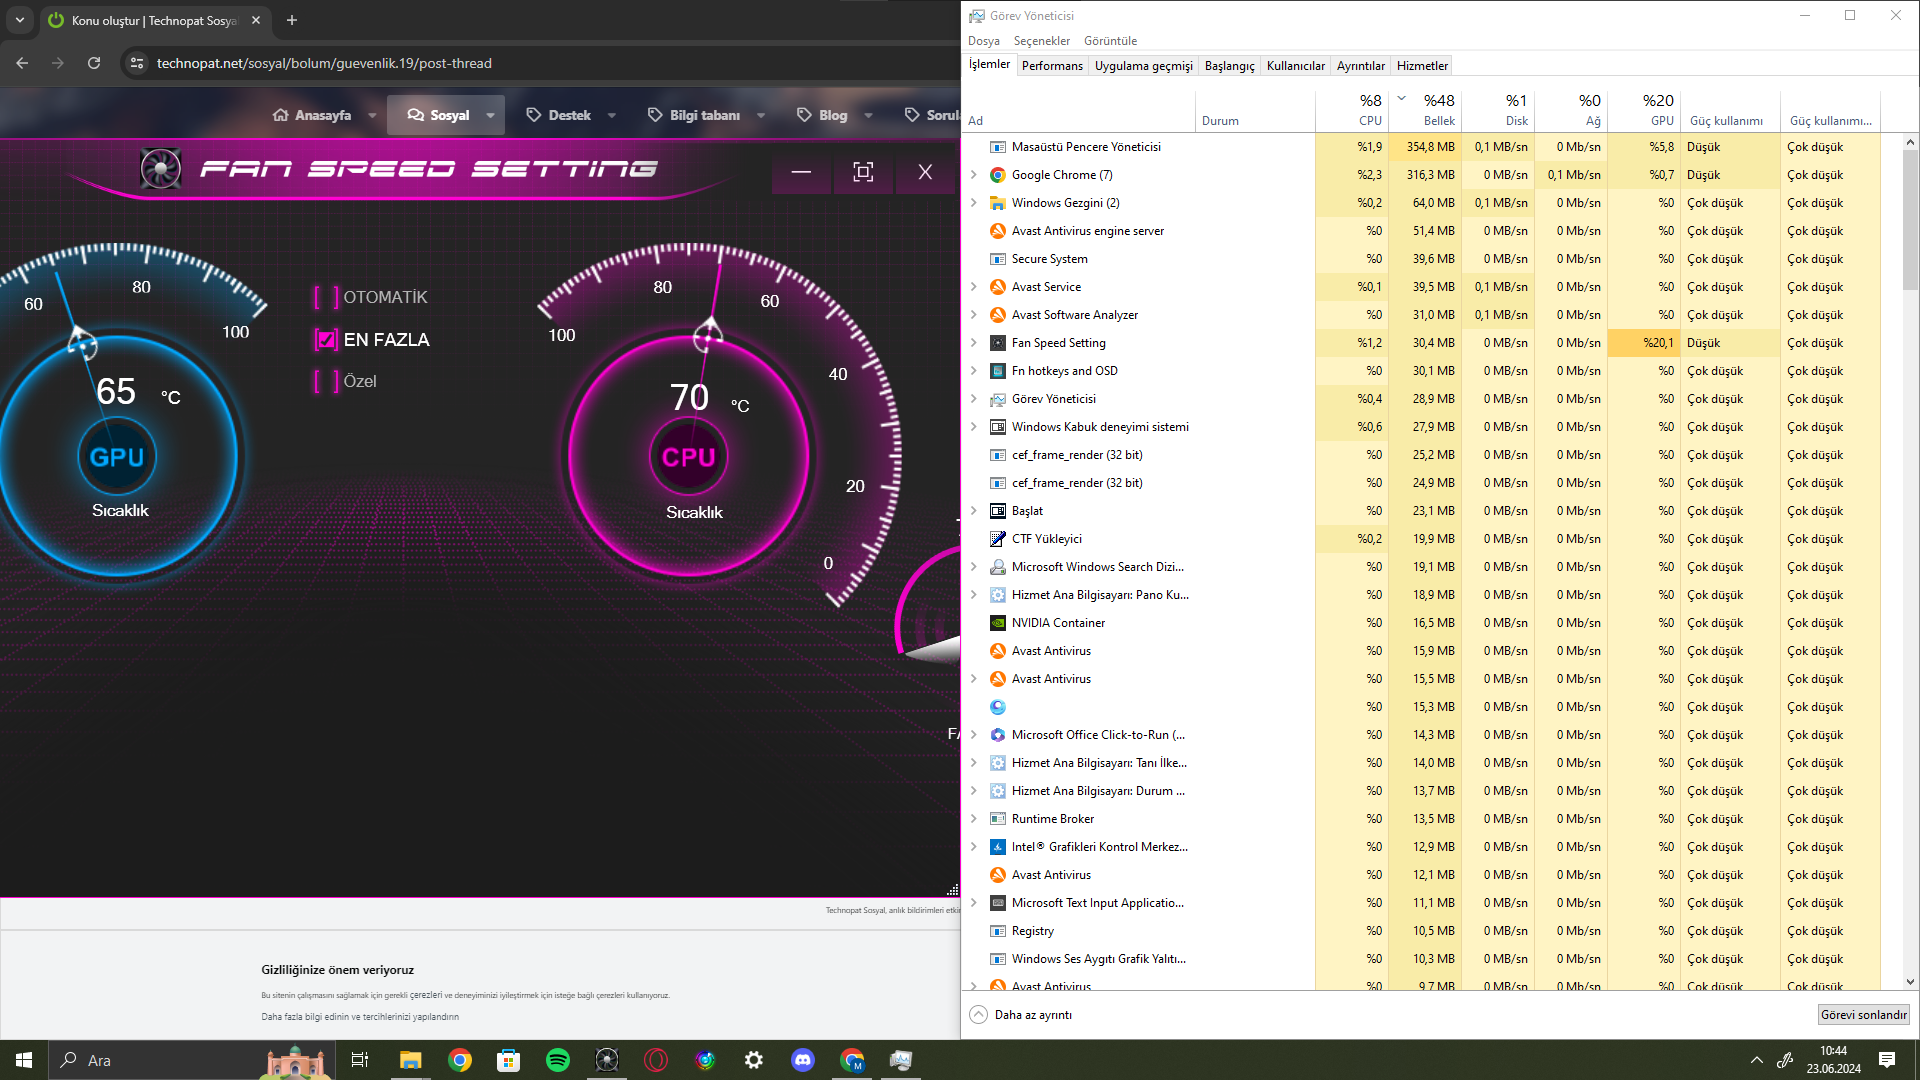Click the NVIDIA Container process icon
This screenshot has height=1080, width=1920.
click(997, 623)
